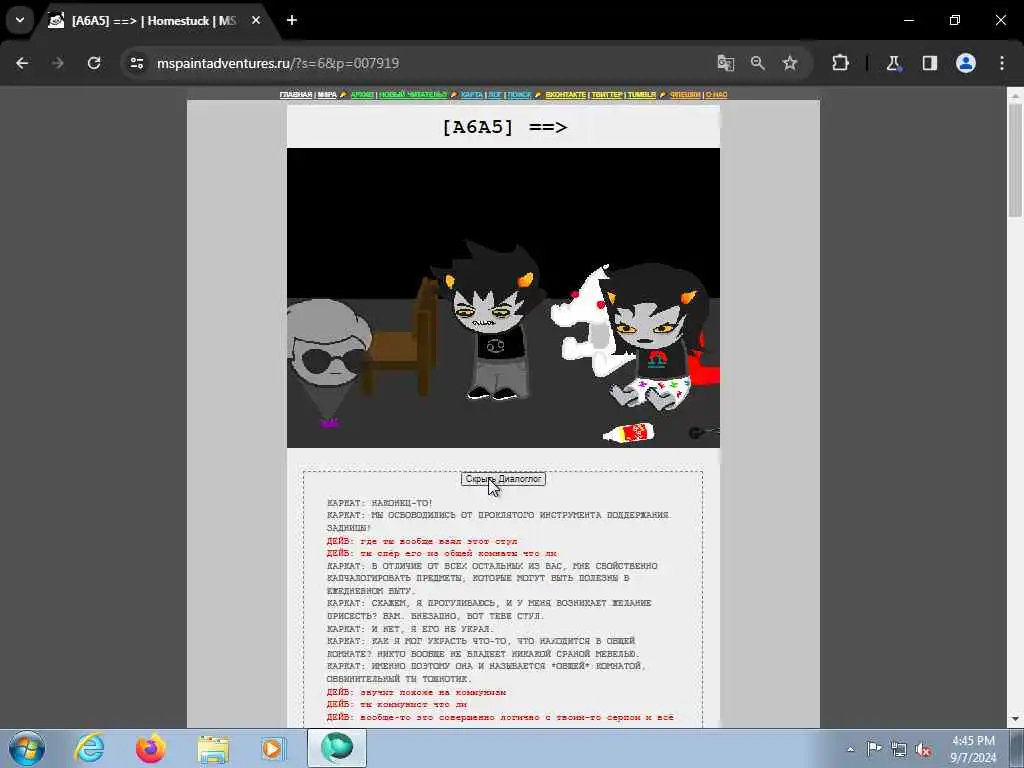Open the ФЛЕШКИ nav link
The image size is (1024, 768).
(685, 95)
